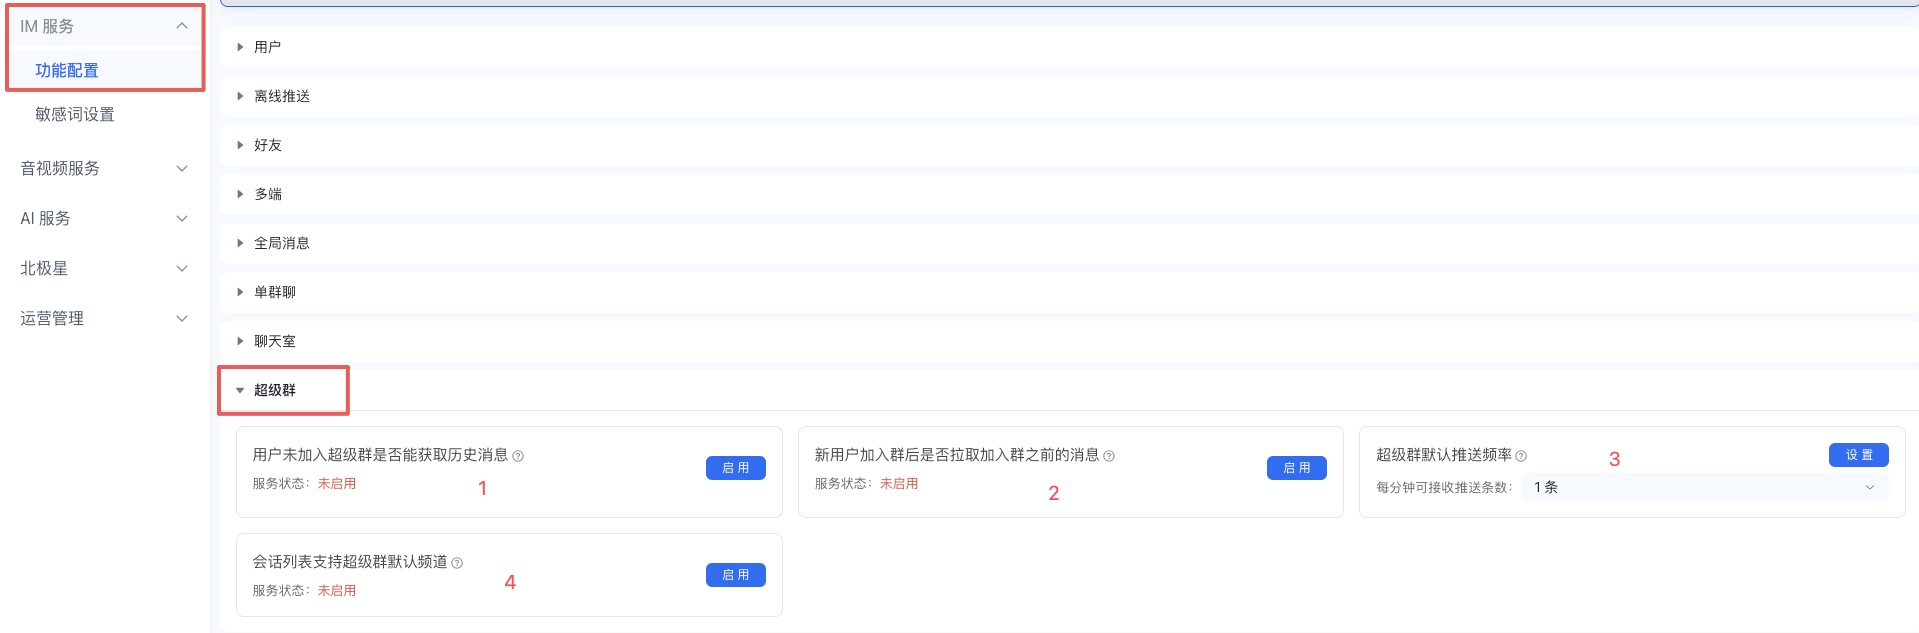Click help icon beside 用户未加入超级群是否能获取历史消息

[x=518, y=456]
